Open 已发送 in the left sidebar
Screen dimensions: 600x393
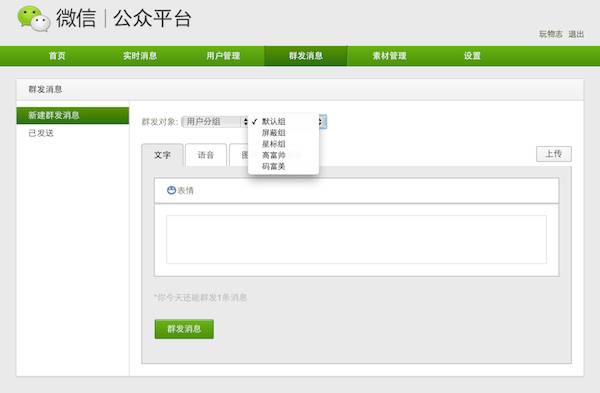pos(41,133)
